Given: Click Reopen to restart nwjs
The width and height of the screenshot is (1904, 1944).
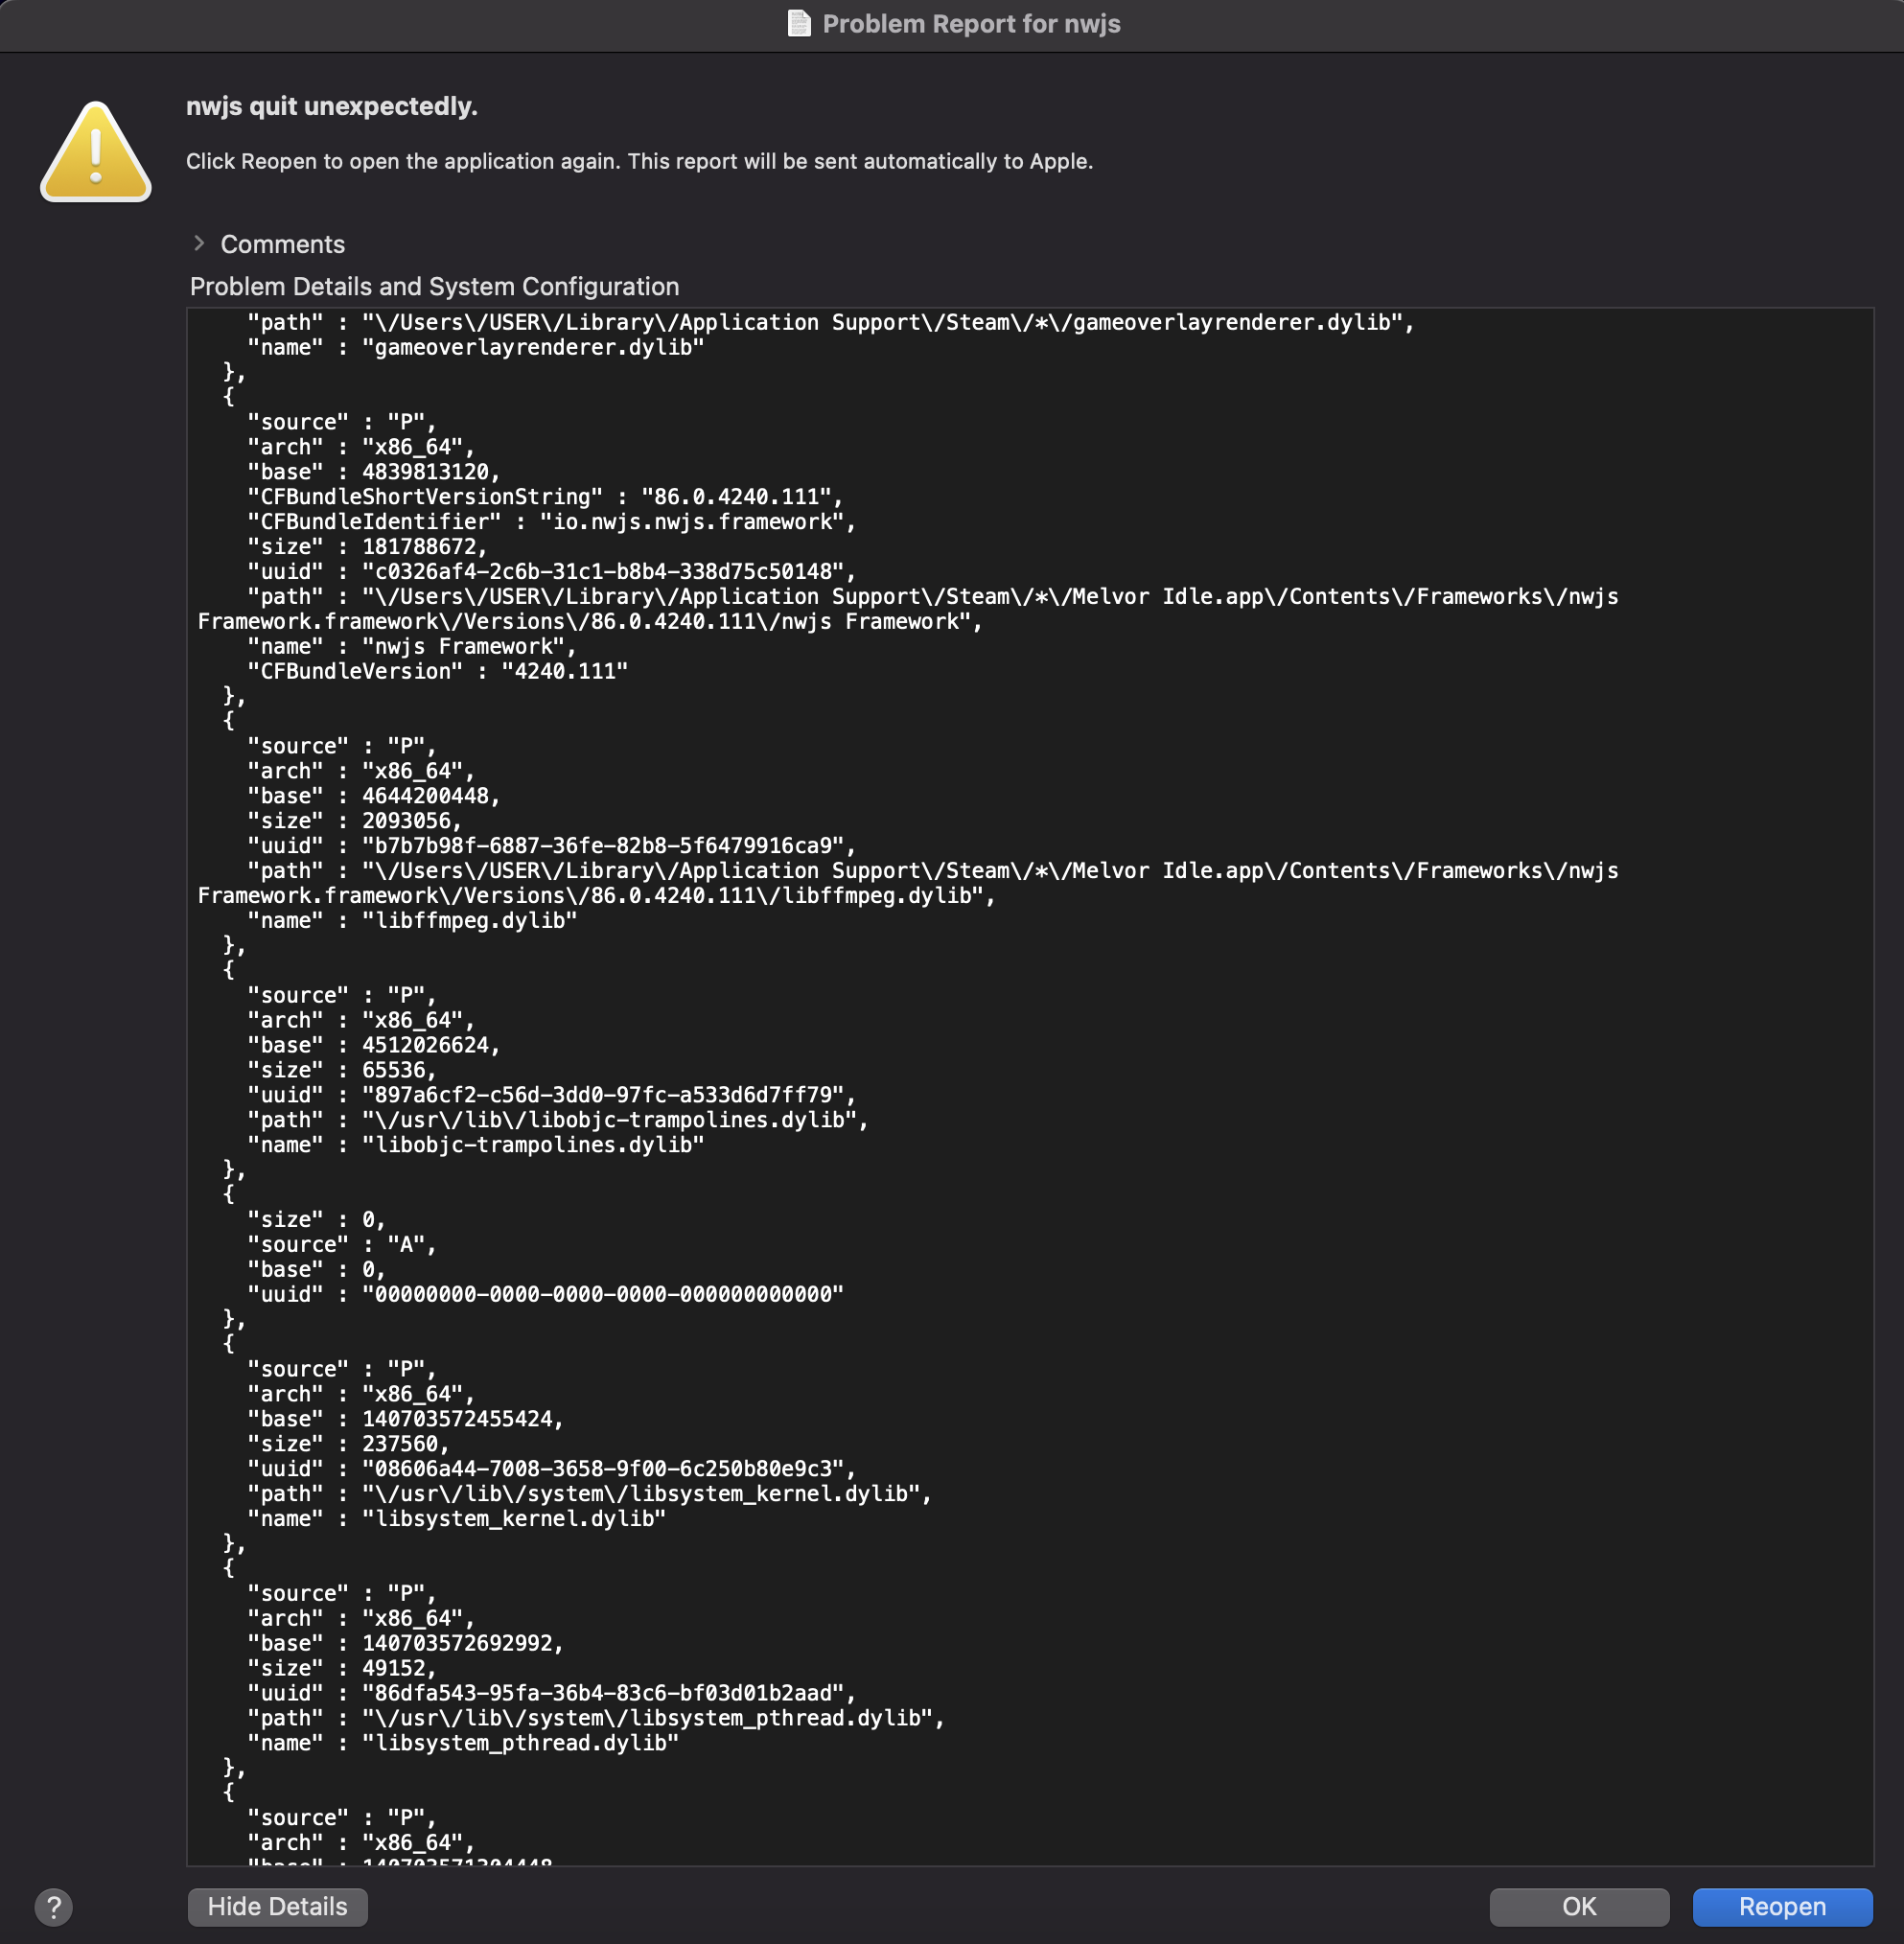Looking at the screenshot, I should (1783, 1906).
